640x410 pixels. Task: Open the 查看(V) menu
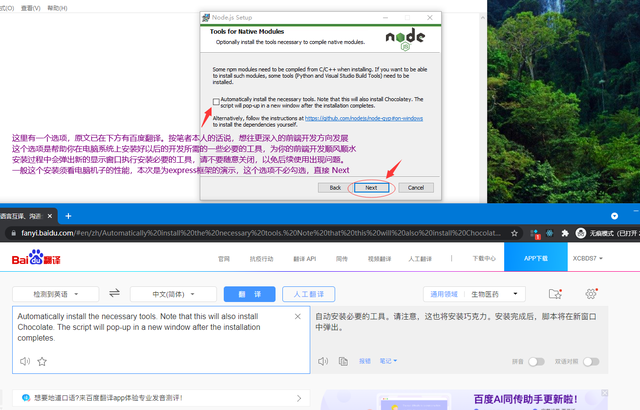tap(31, 8)
